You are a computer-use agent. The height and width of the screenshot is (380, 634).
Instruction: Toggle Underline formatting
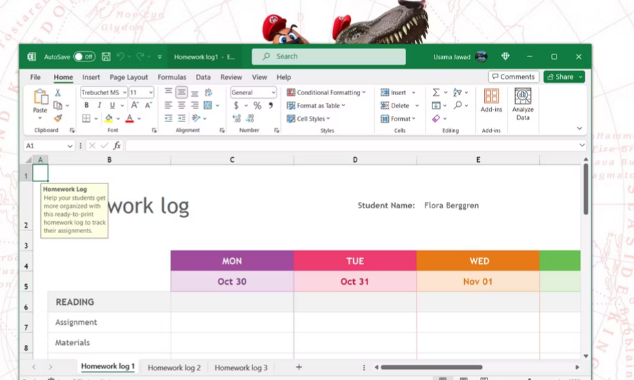(x=112, y=106)
